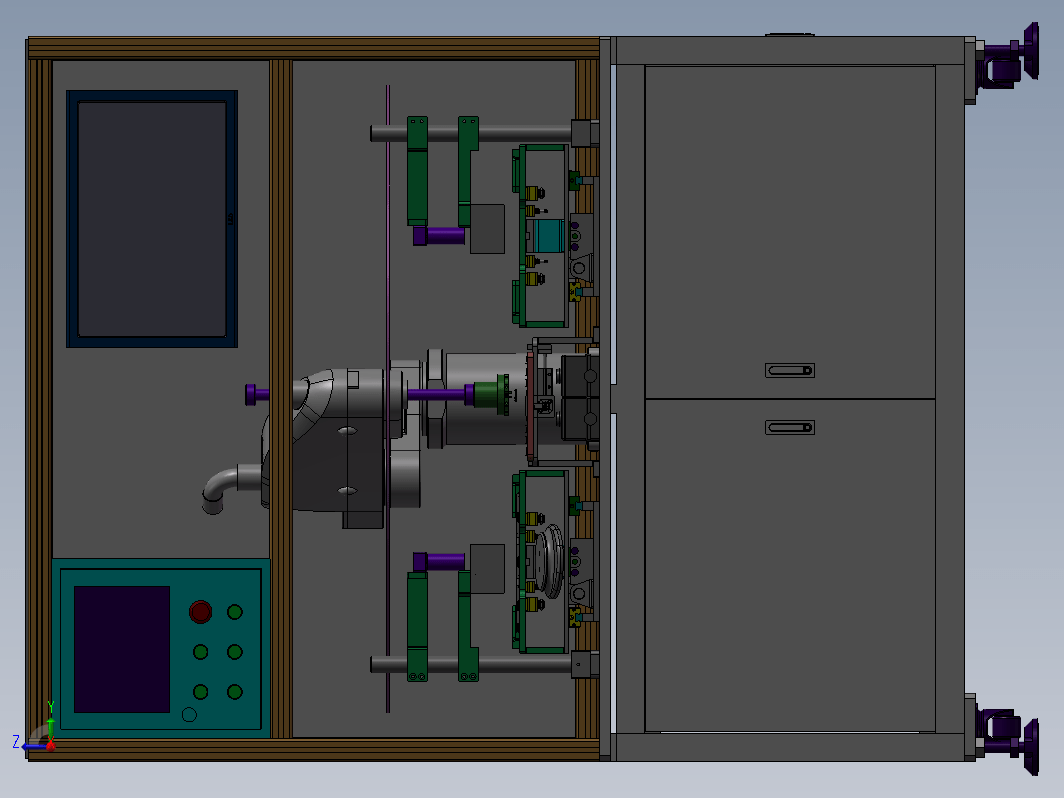Click the red emergency stop button
The height and width of the screenshot is (798, 1064).
click(x=200, y=611)
